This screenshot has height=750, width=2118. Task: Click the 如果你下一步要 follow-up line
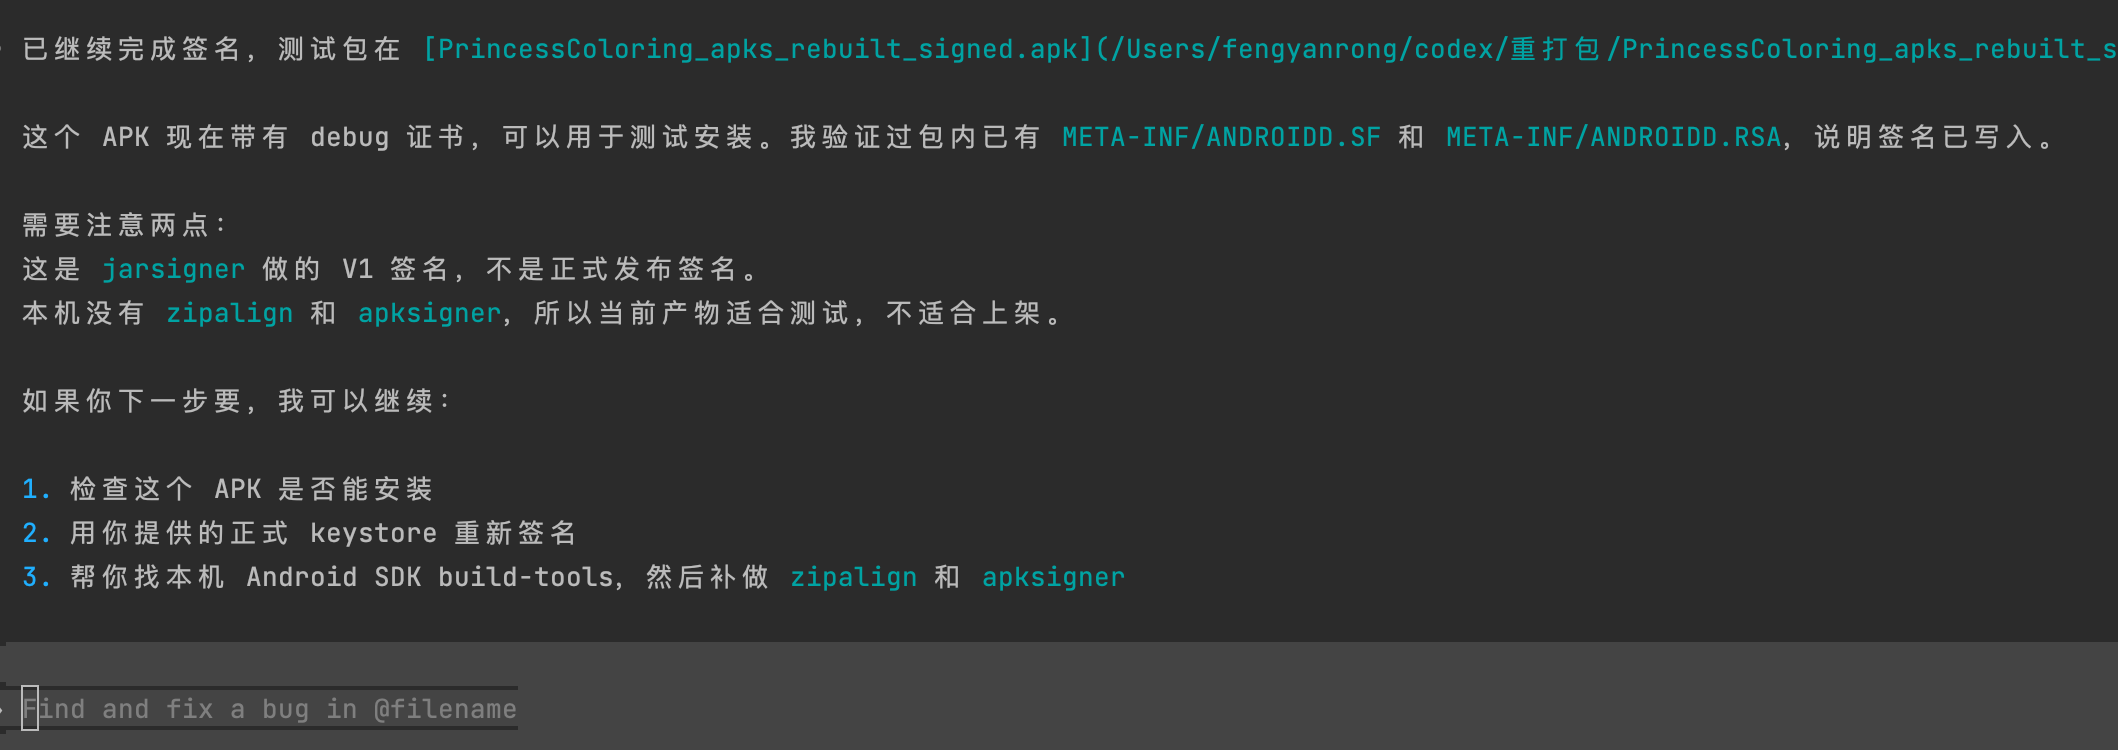pos(236,401)
